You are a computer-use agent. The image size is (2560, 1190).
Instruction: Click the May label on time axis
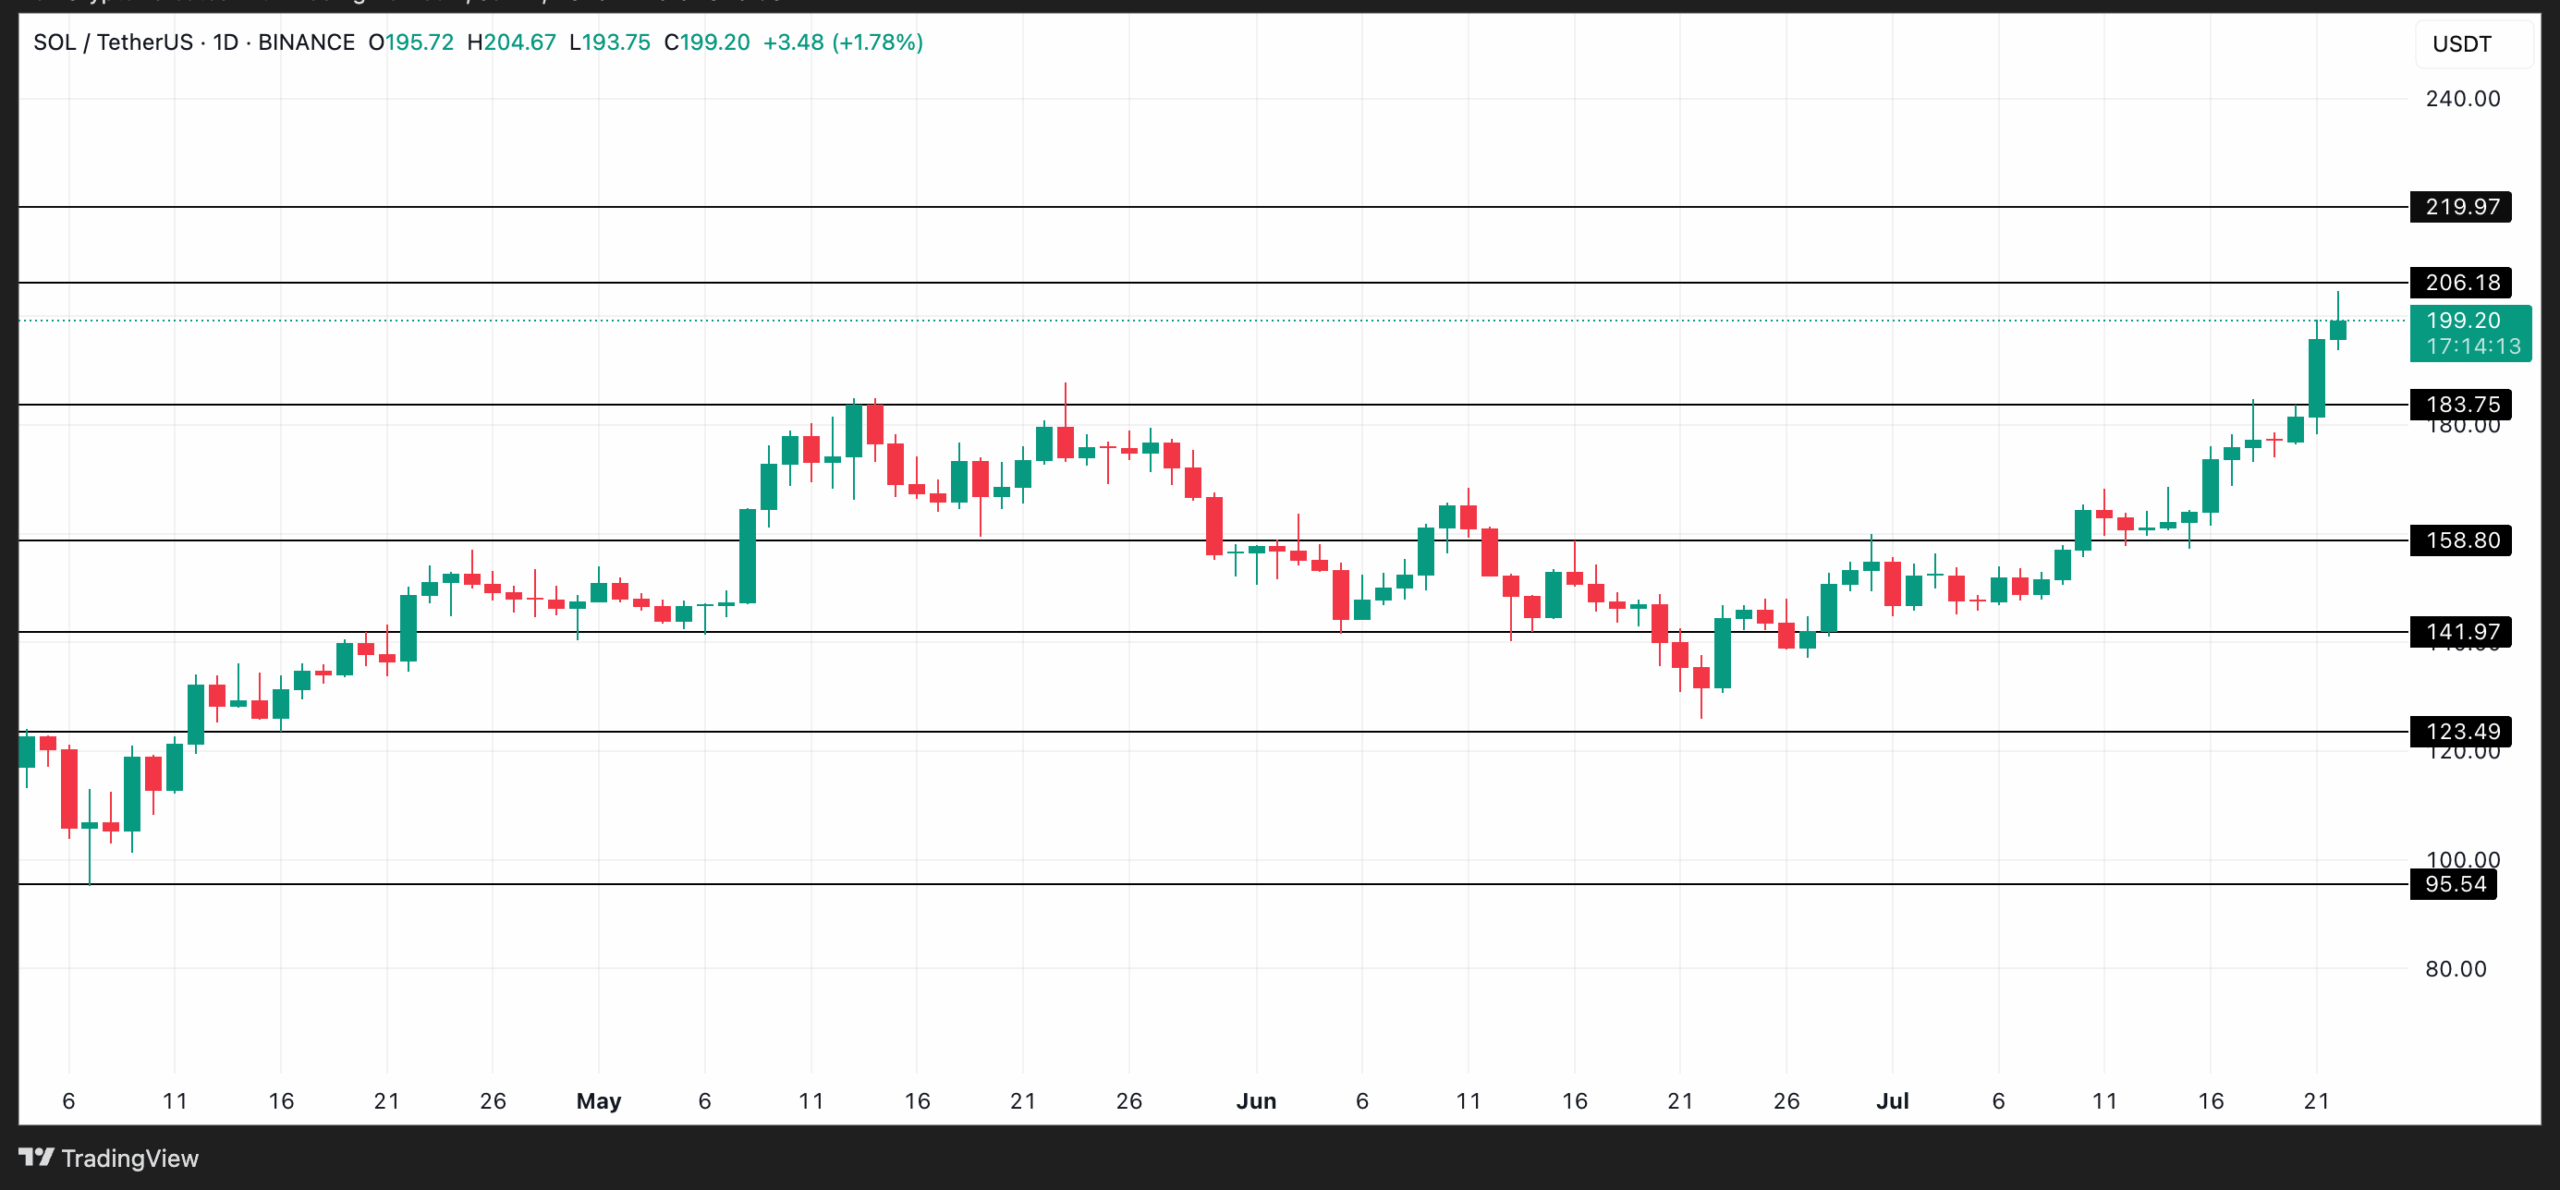pos(599,1101)
